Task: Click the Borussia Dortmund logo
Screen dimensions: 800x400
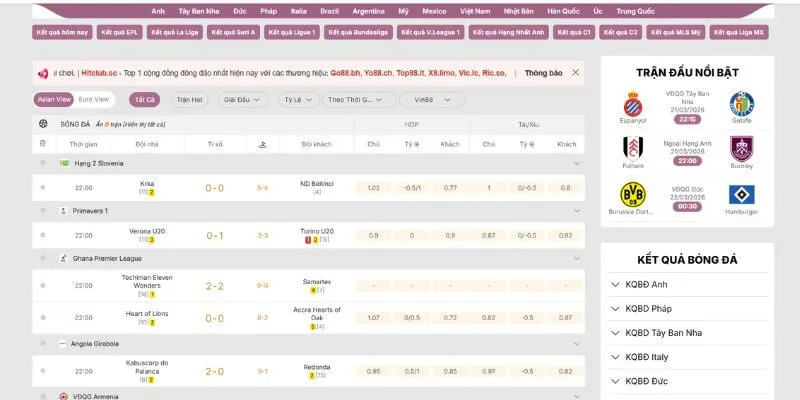Action: pos(632,194)
